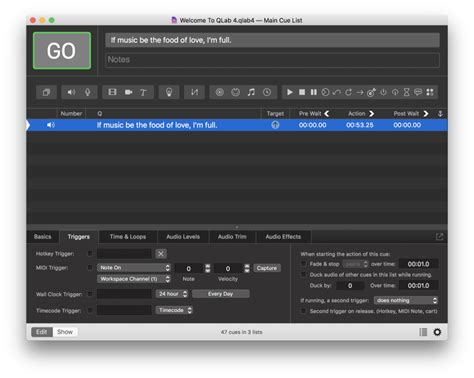The width and height of the screenshot is (474, 378).
Task: Add a Start cue play icon
Action: tap(290, 92)
